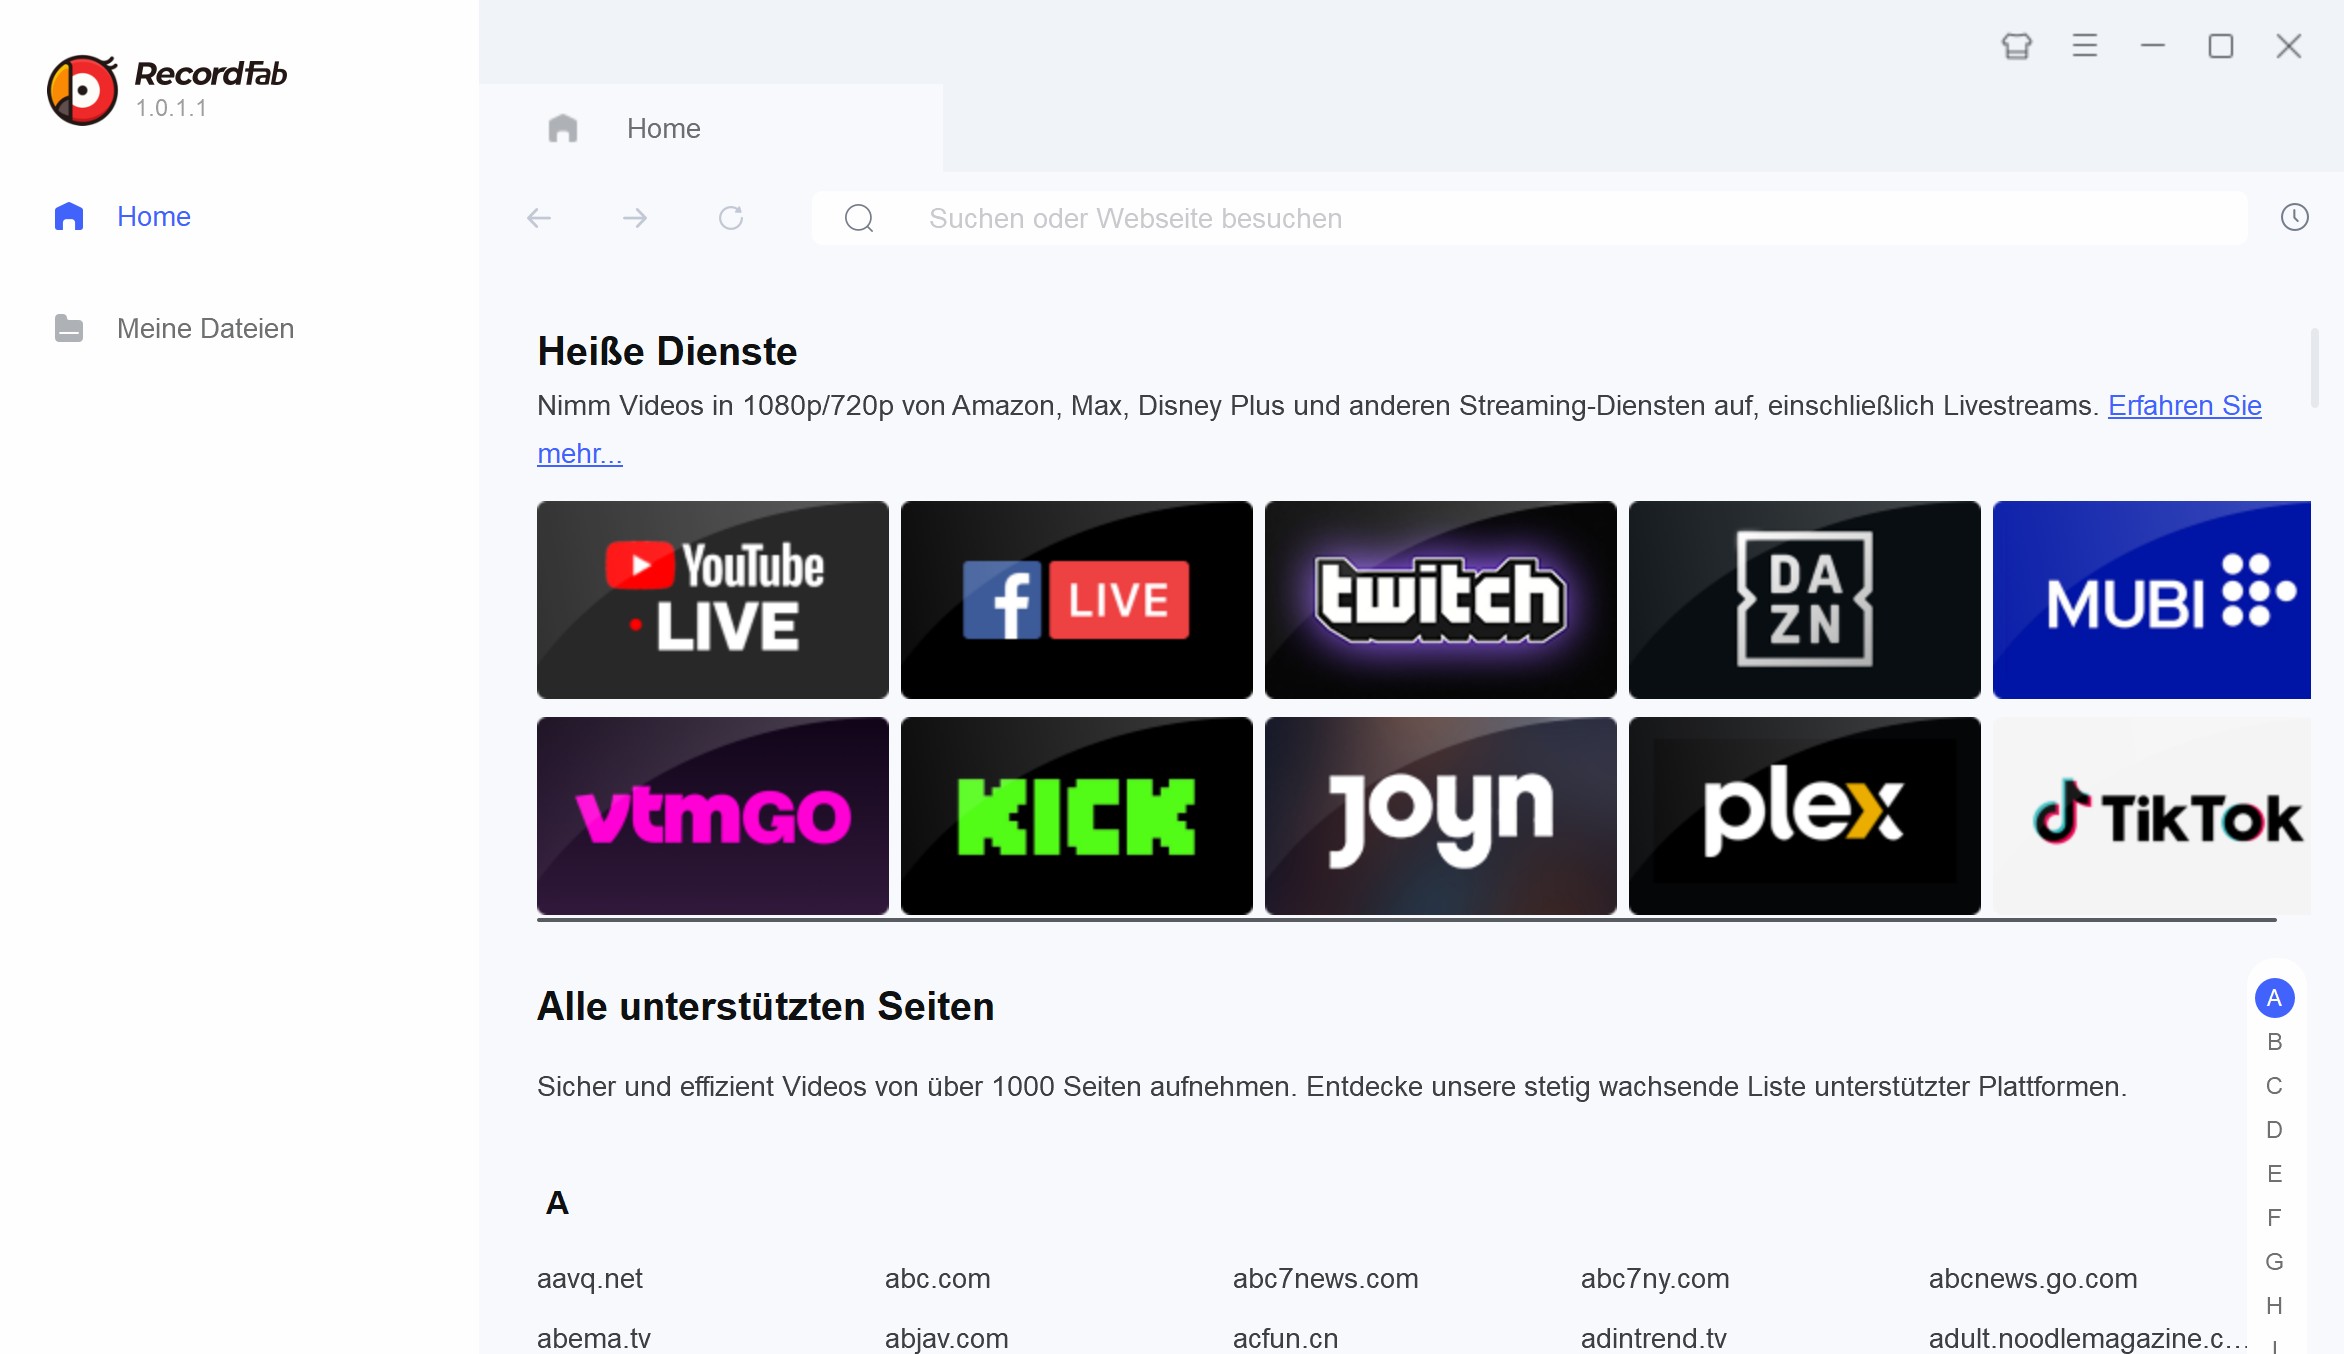Click the RecordFab logo icon
Viewport: 2344px width, 1354px height.
click(82, 90)
